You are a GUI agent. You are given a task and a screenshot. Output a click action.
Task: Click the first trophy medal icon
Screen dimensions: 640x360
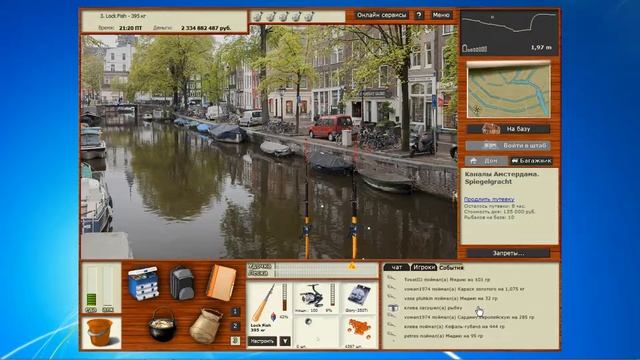pos(257,16)
